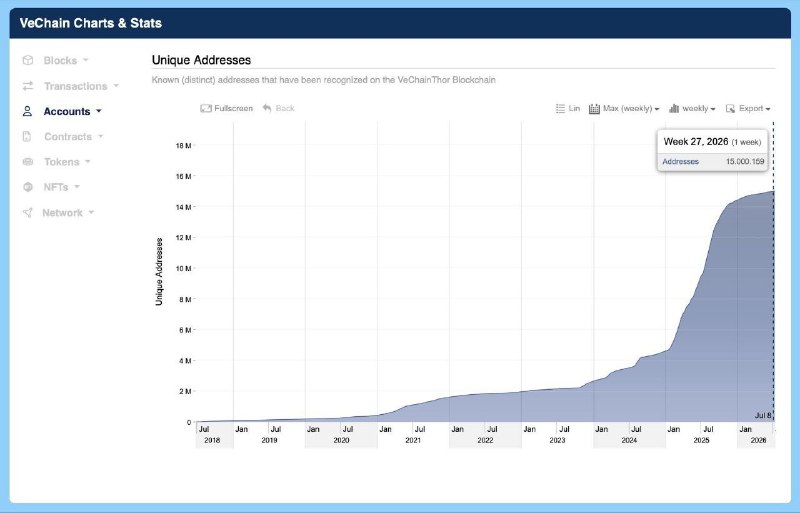Viewport: 800px width, 513px height.
Task: Click the 10 M y-axis label
Action: (183, 268)
